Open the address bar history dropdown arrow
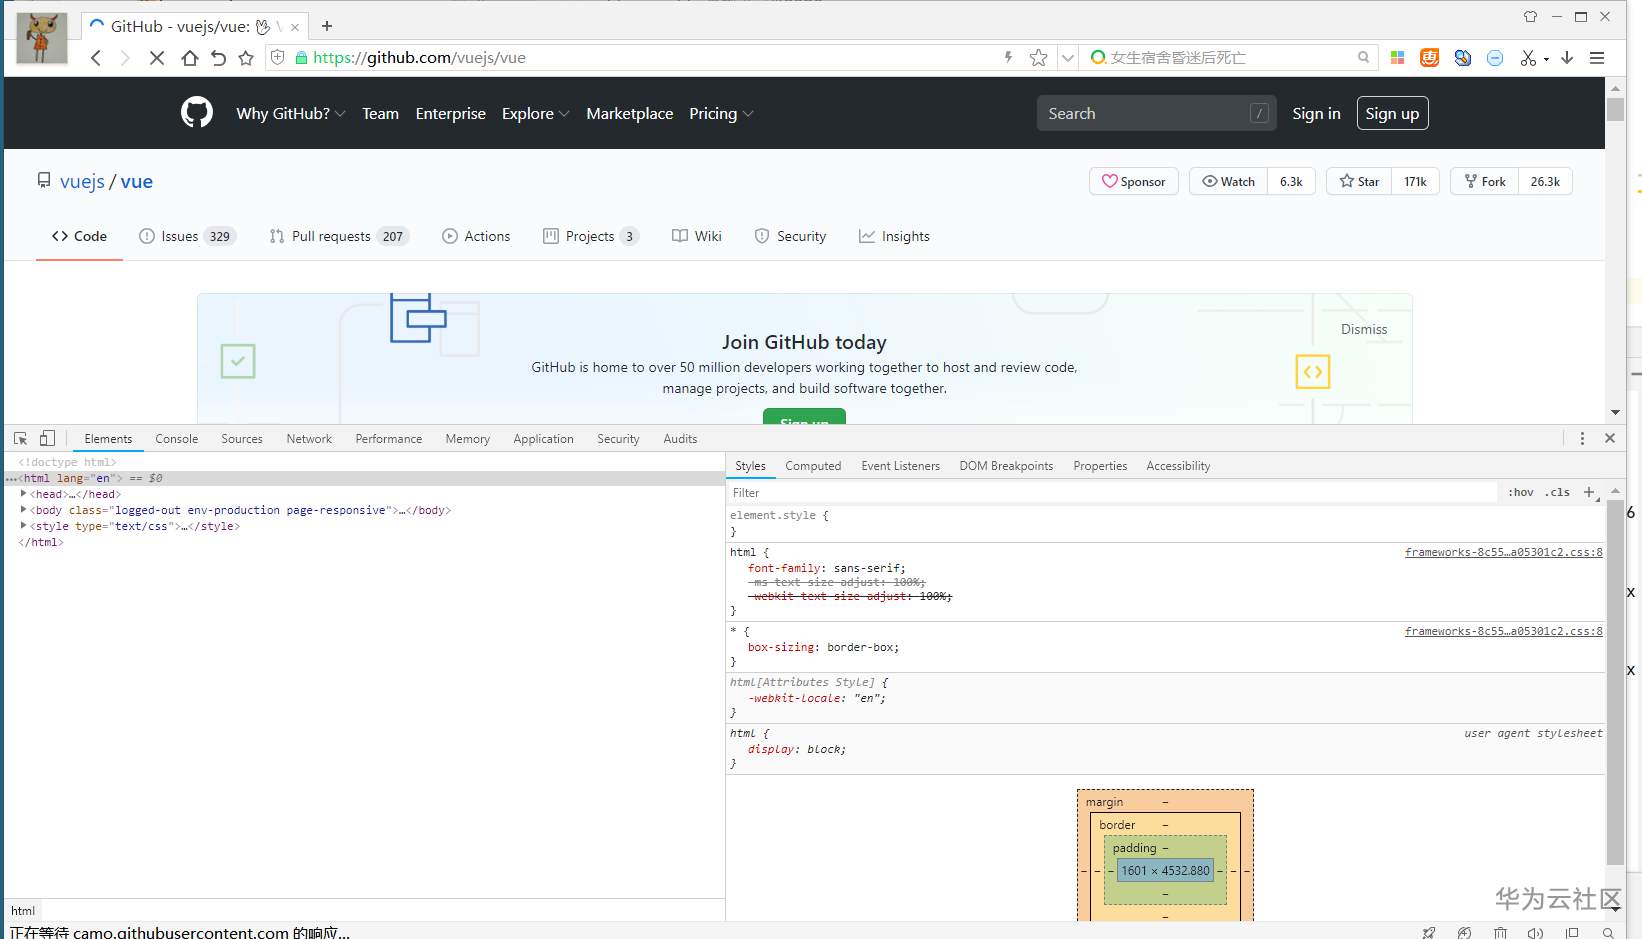This screenshot has height=939, width=1642. coord(1068,58)
